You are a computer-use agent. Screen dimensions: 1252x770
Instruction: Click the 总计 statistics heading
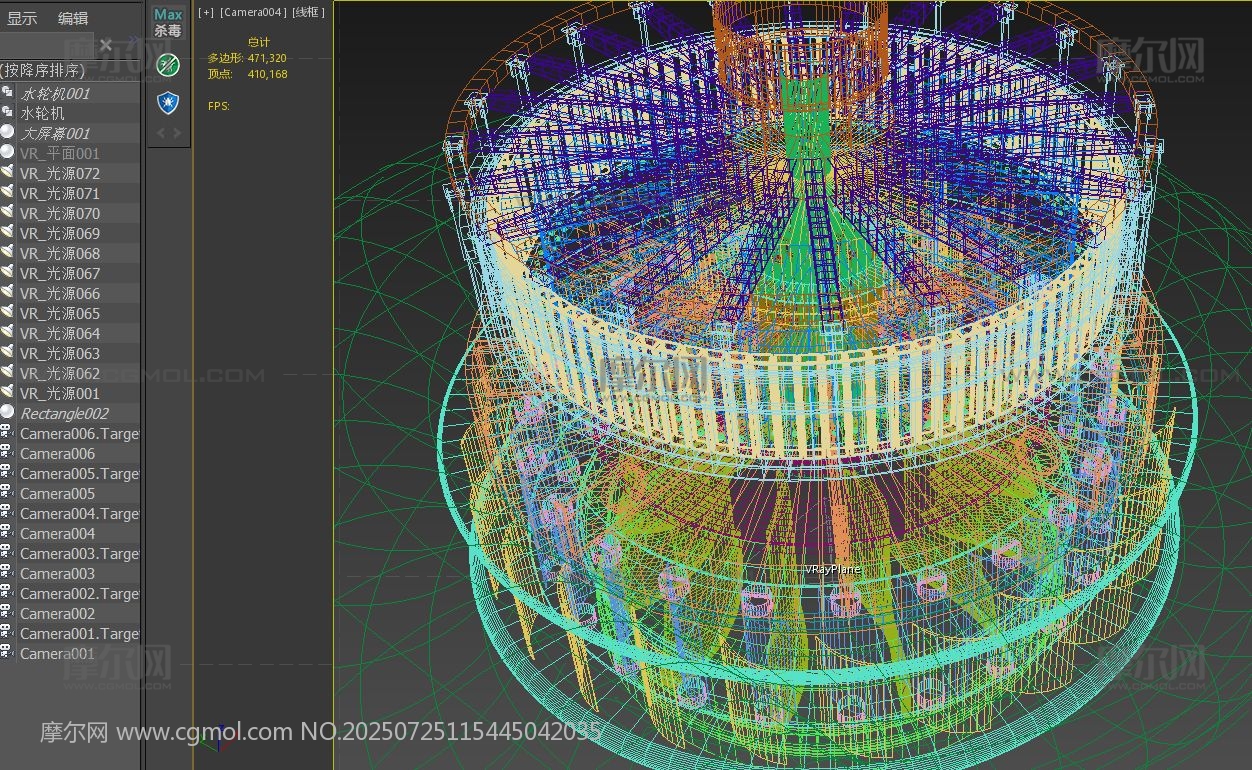[x=259, y=42]
